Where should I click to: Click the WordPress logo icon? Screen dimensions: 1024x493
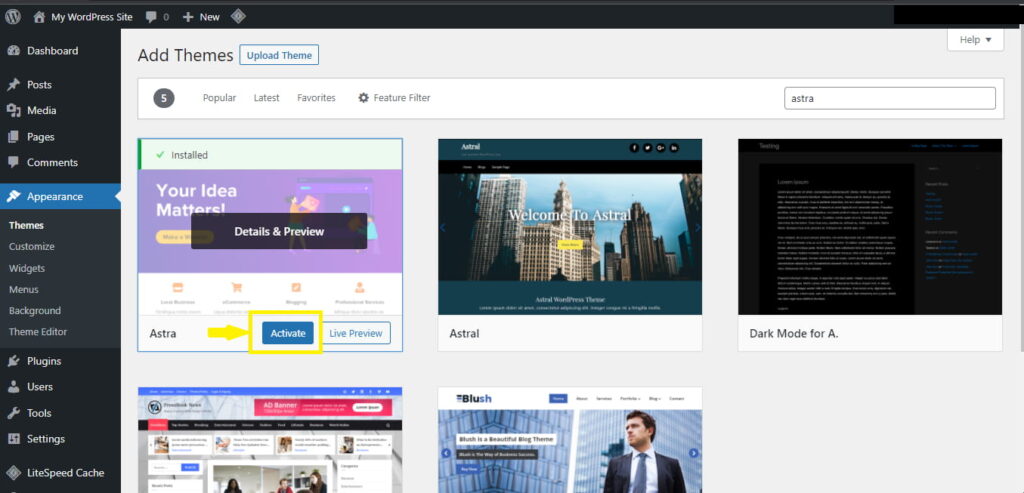click(13, 16)
